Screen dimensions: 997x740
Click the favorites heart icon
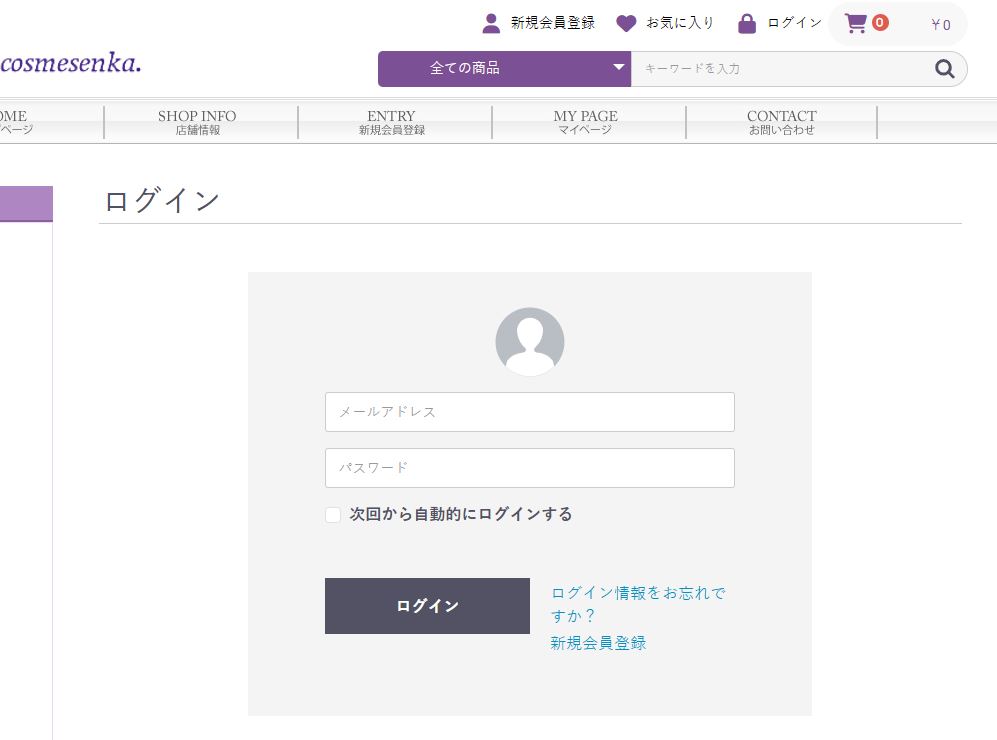626,23
